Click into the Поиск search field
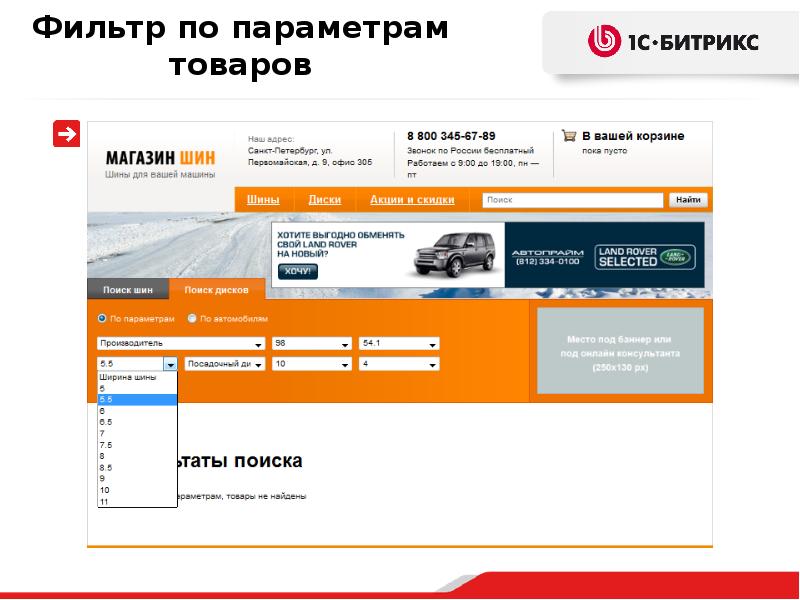 (572, 200)
